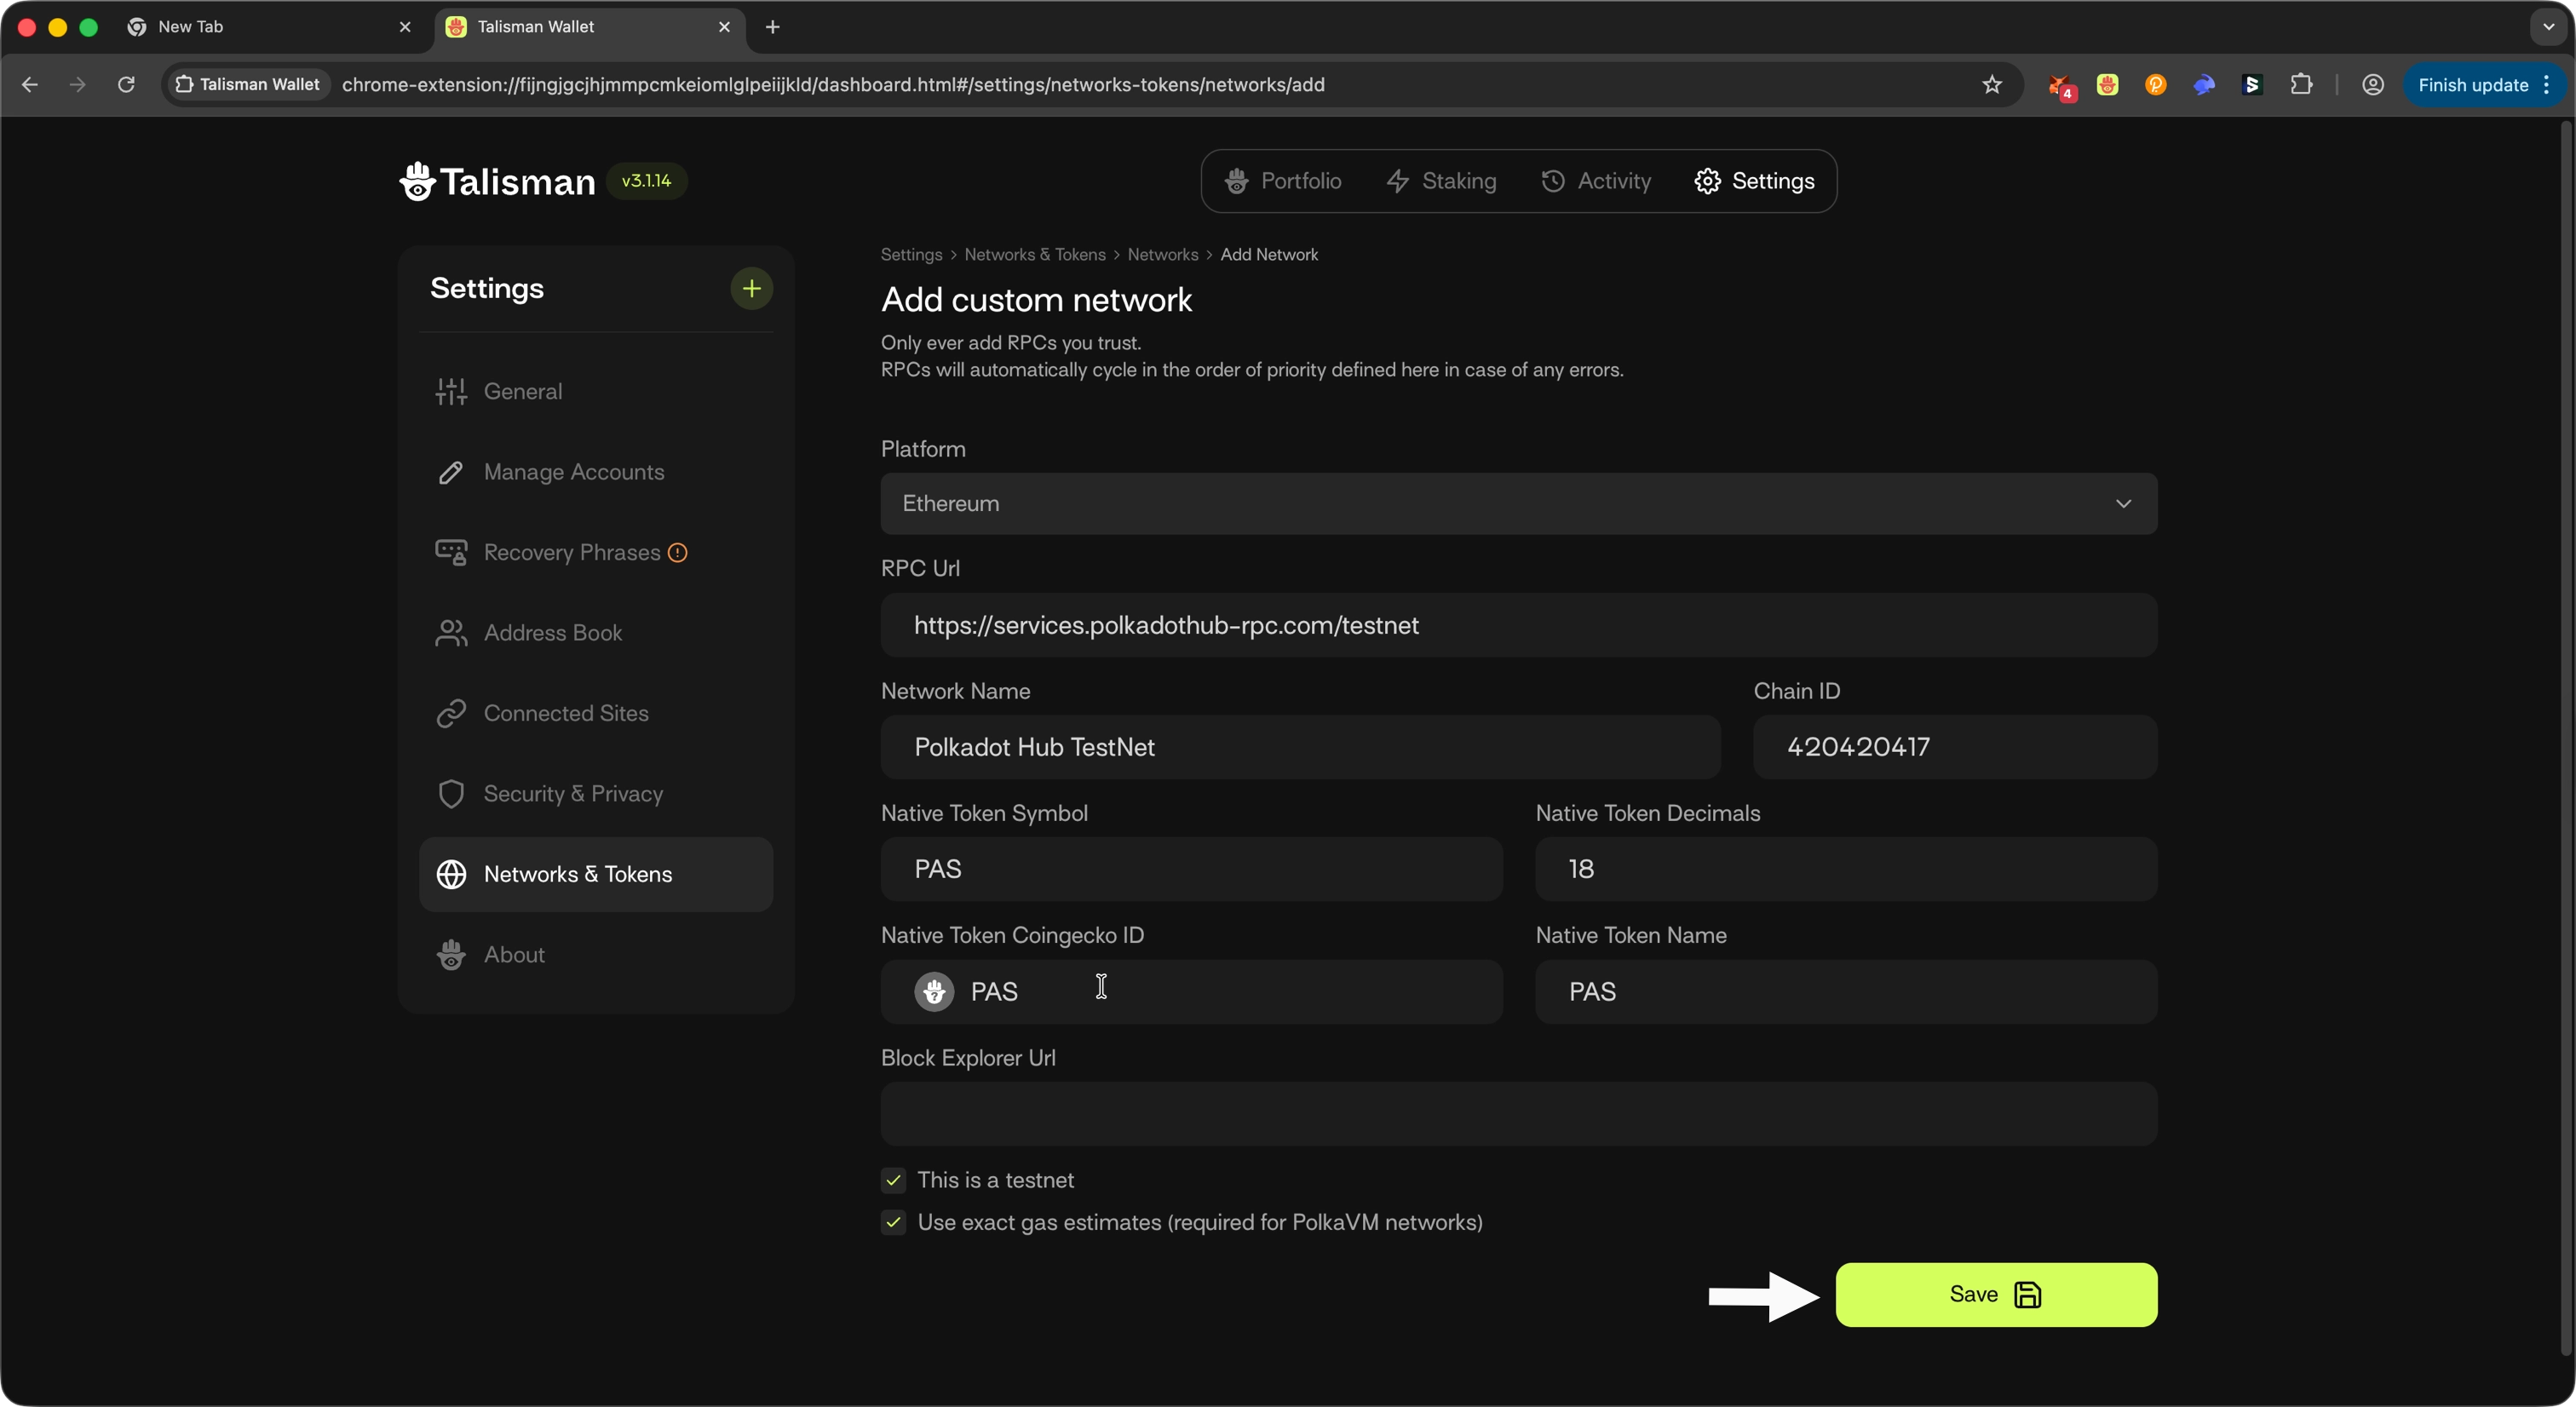Viewport: 2576px width, 1407px height.
Task: Click the Talisman extension icon in toolbar
Action: click(2108, 85)
